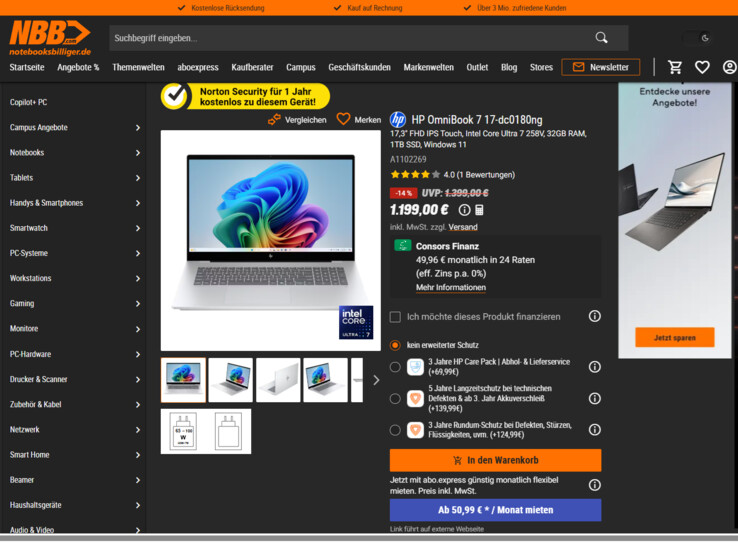Click info icon beside abo.express rental text

point(594,485)
